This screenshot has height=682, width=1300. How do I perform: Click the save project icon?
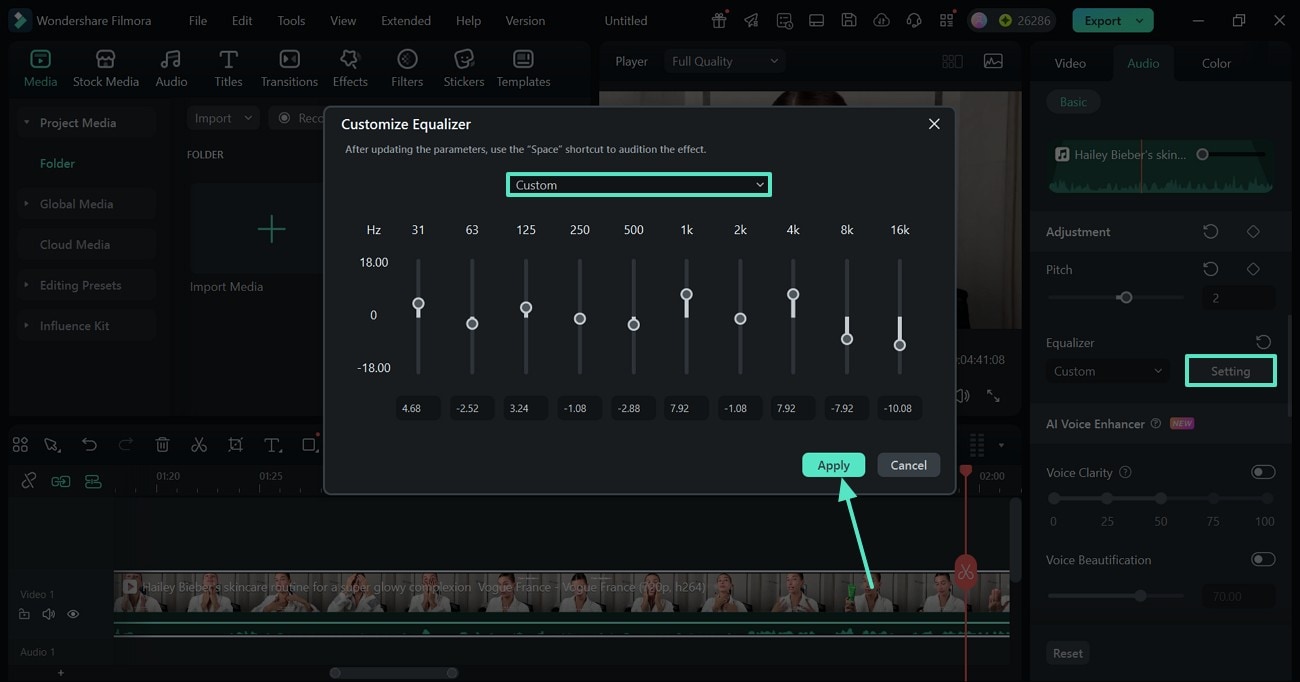coord(848,20)
